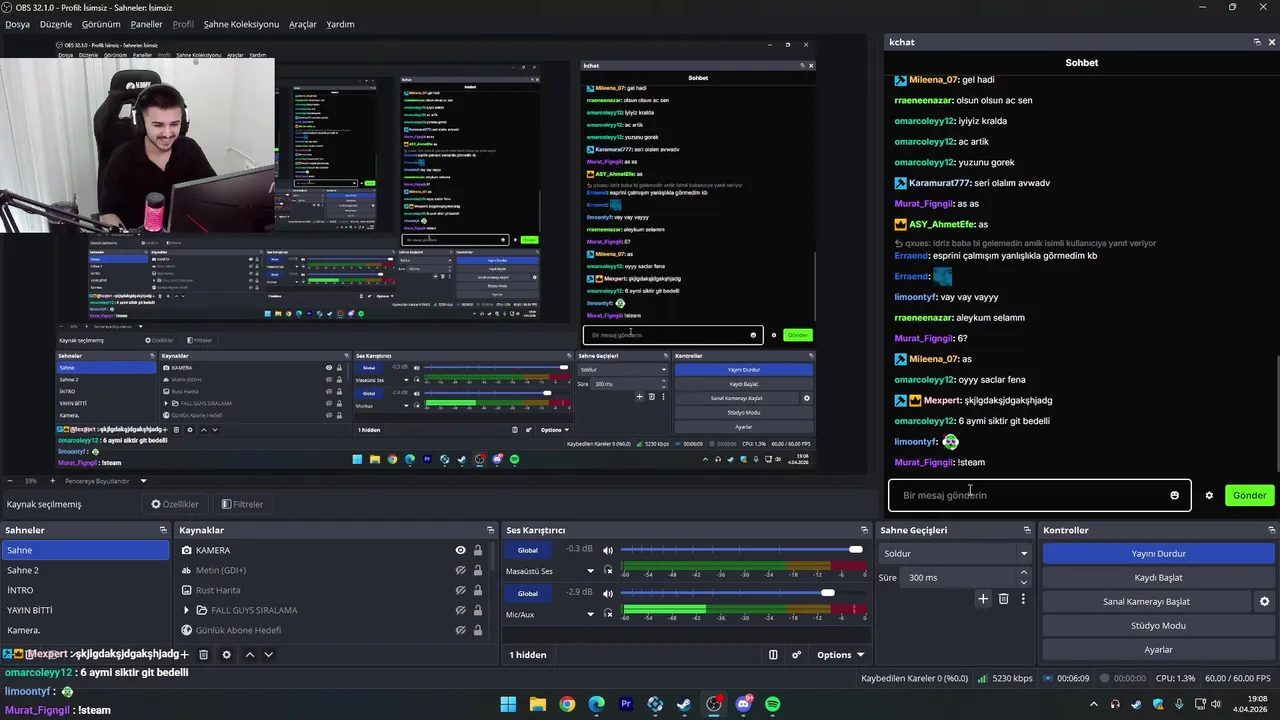Screen dimensions: 1280x720
Task: Show the FALL GUYS SIRALAMA group
Action: [x=460, y=610]
